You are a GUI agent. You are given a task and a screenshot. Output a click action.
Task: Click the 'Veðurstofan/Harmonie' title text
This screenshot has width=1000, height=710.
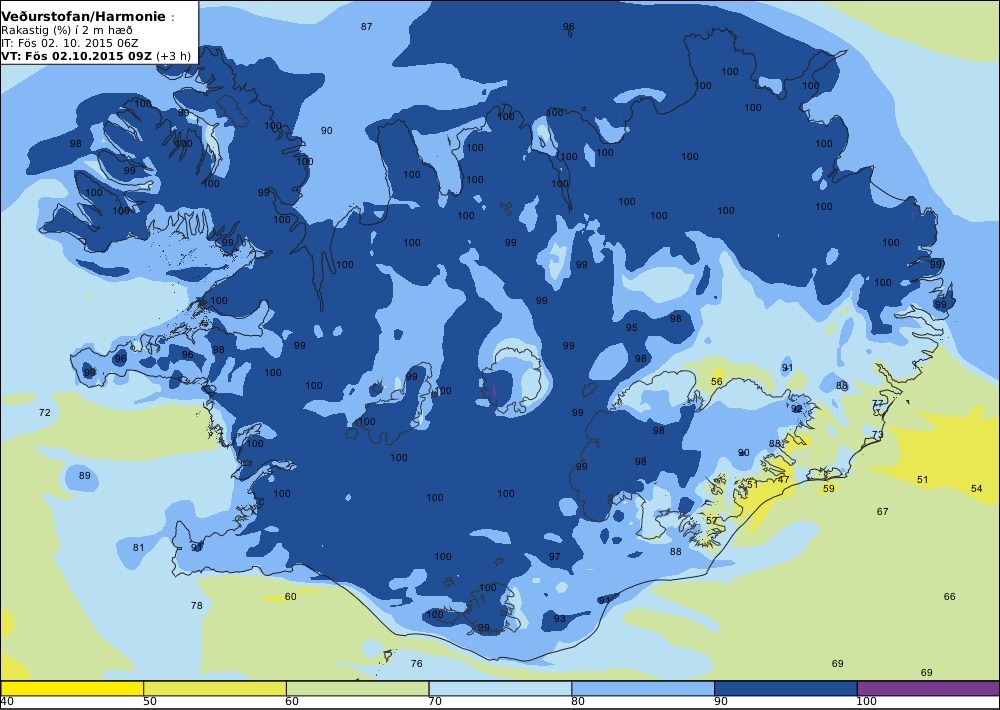pyautogui.click(x=84, y=17)
